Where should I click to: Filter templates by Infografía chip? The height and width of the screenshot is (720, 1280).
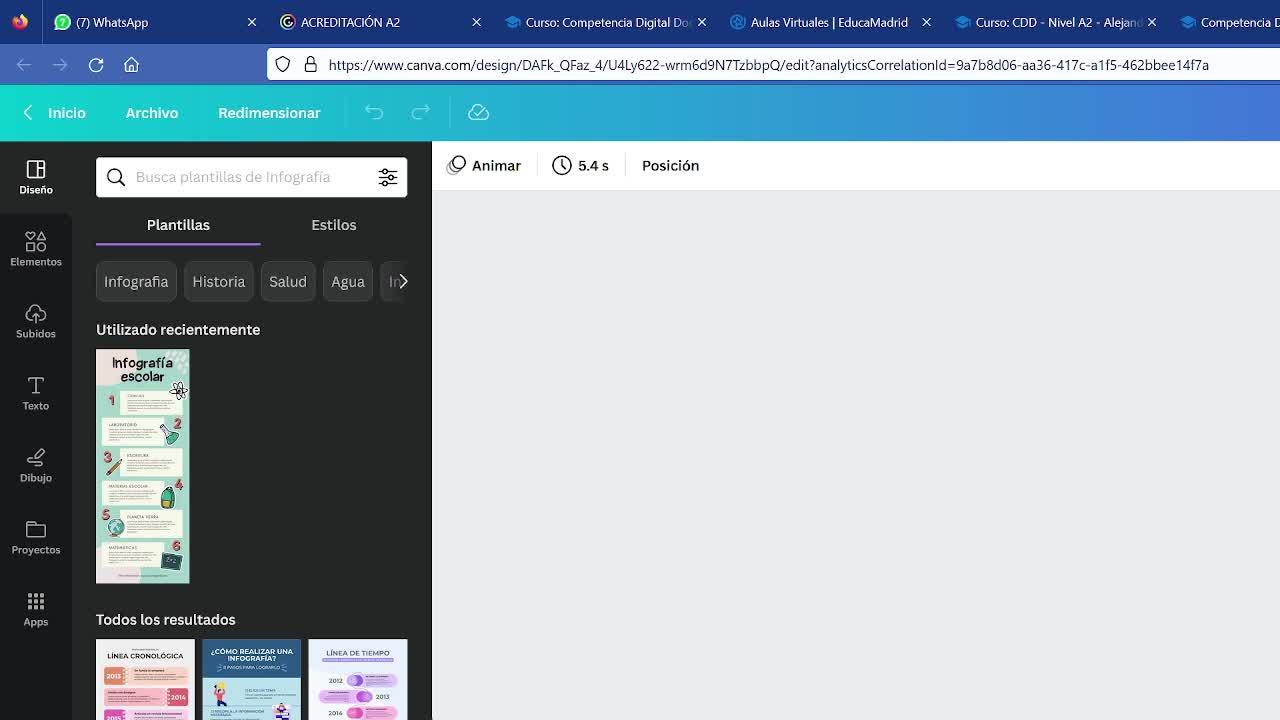(136, 282)
